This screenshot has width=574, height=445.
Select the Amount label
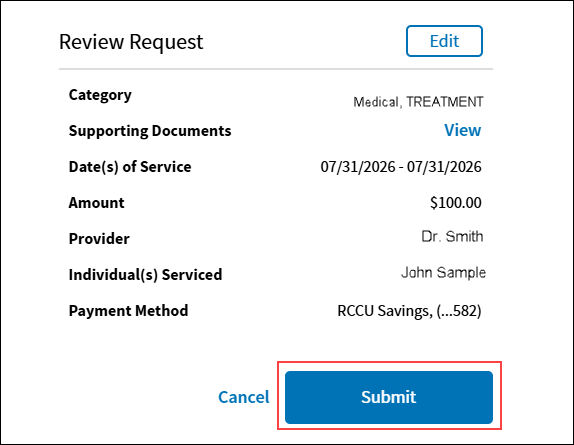[97, 203]
